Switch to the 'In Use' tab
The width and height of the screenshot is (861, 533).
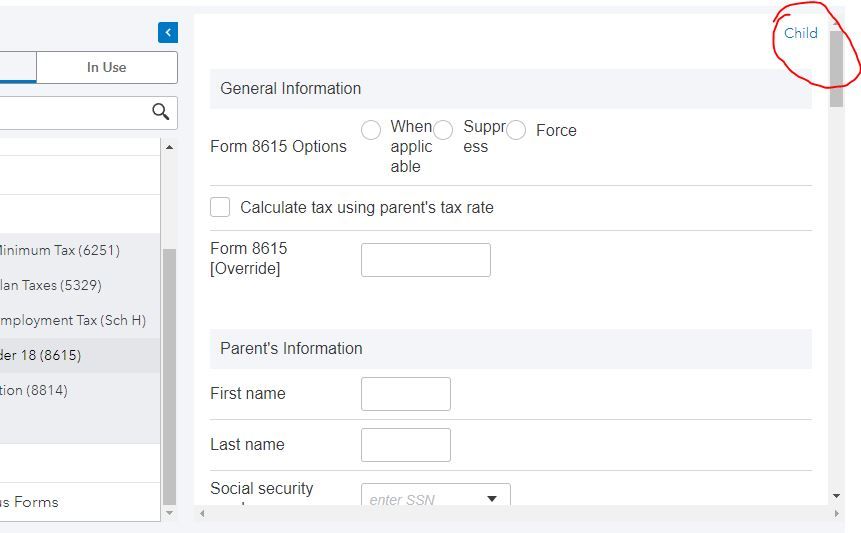point(106,67)
